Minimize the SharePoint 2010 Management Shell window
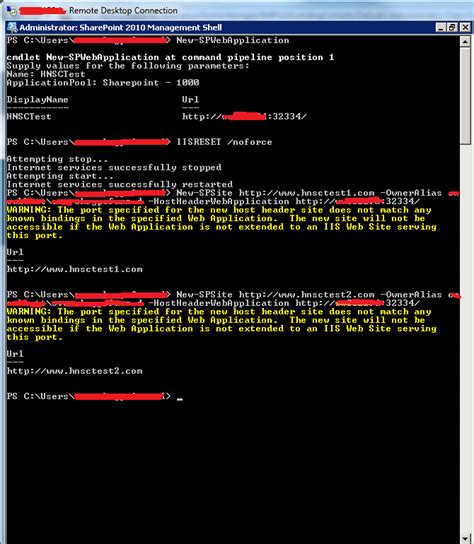This screenshot has height=544, width=474. 441,27
